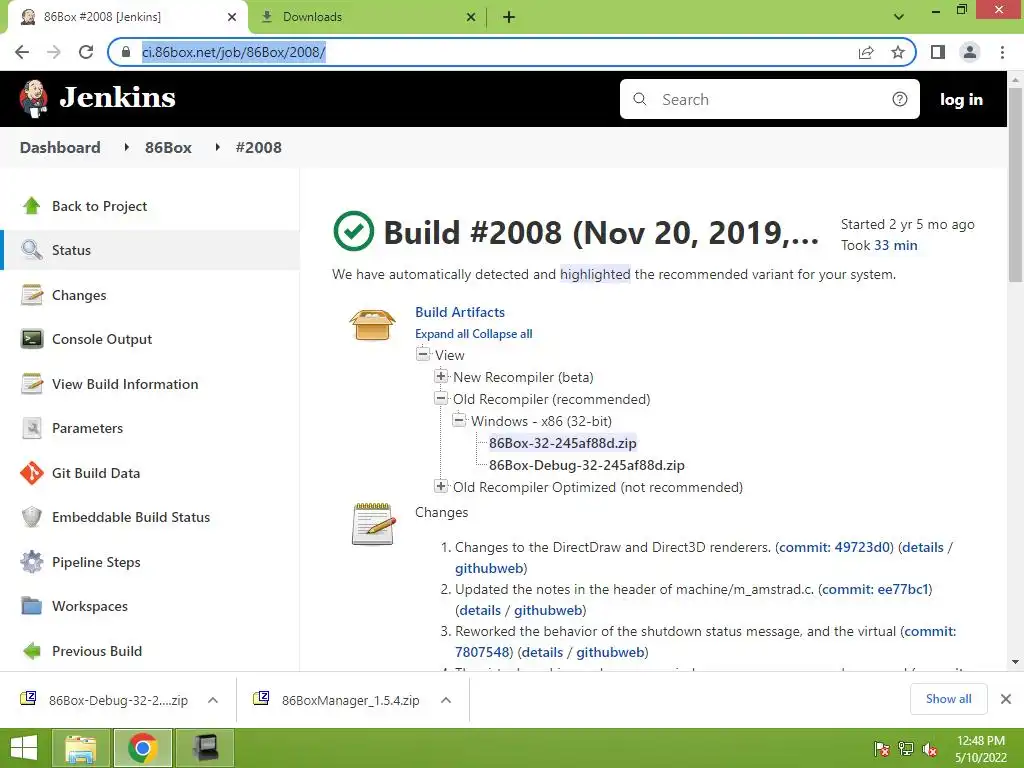Click the browser back arrow
The height and width of the screenshot is (768, 1024).
pyautogui.click(x=22, y=52)
